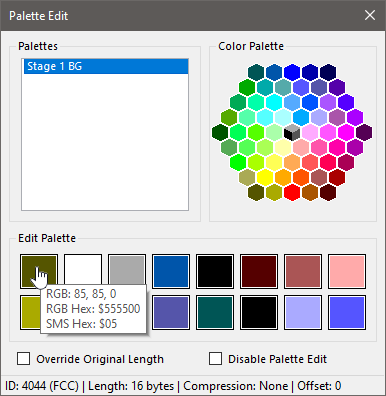This screenshot has height=396, width=386.
Task: Check the Disable Palette Edit box
Action: click(215, 359)
